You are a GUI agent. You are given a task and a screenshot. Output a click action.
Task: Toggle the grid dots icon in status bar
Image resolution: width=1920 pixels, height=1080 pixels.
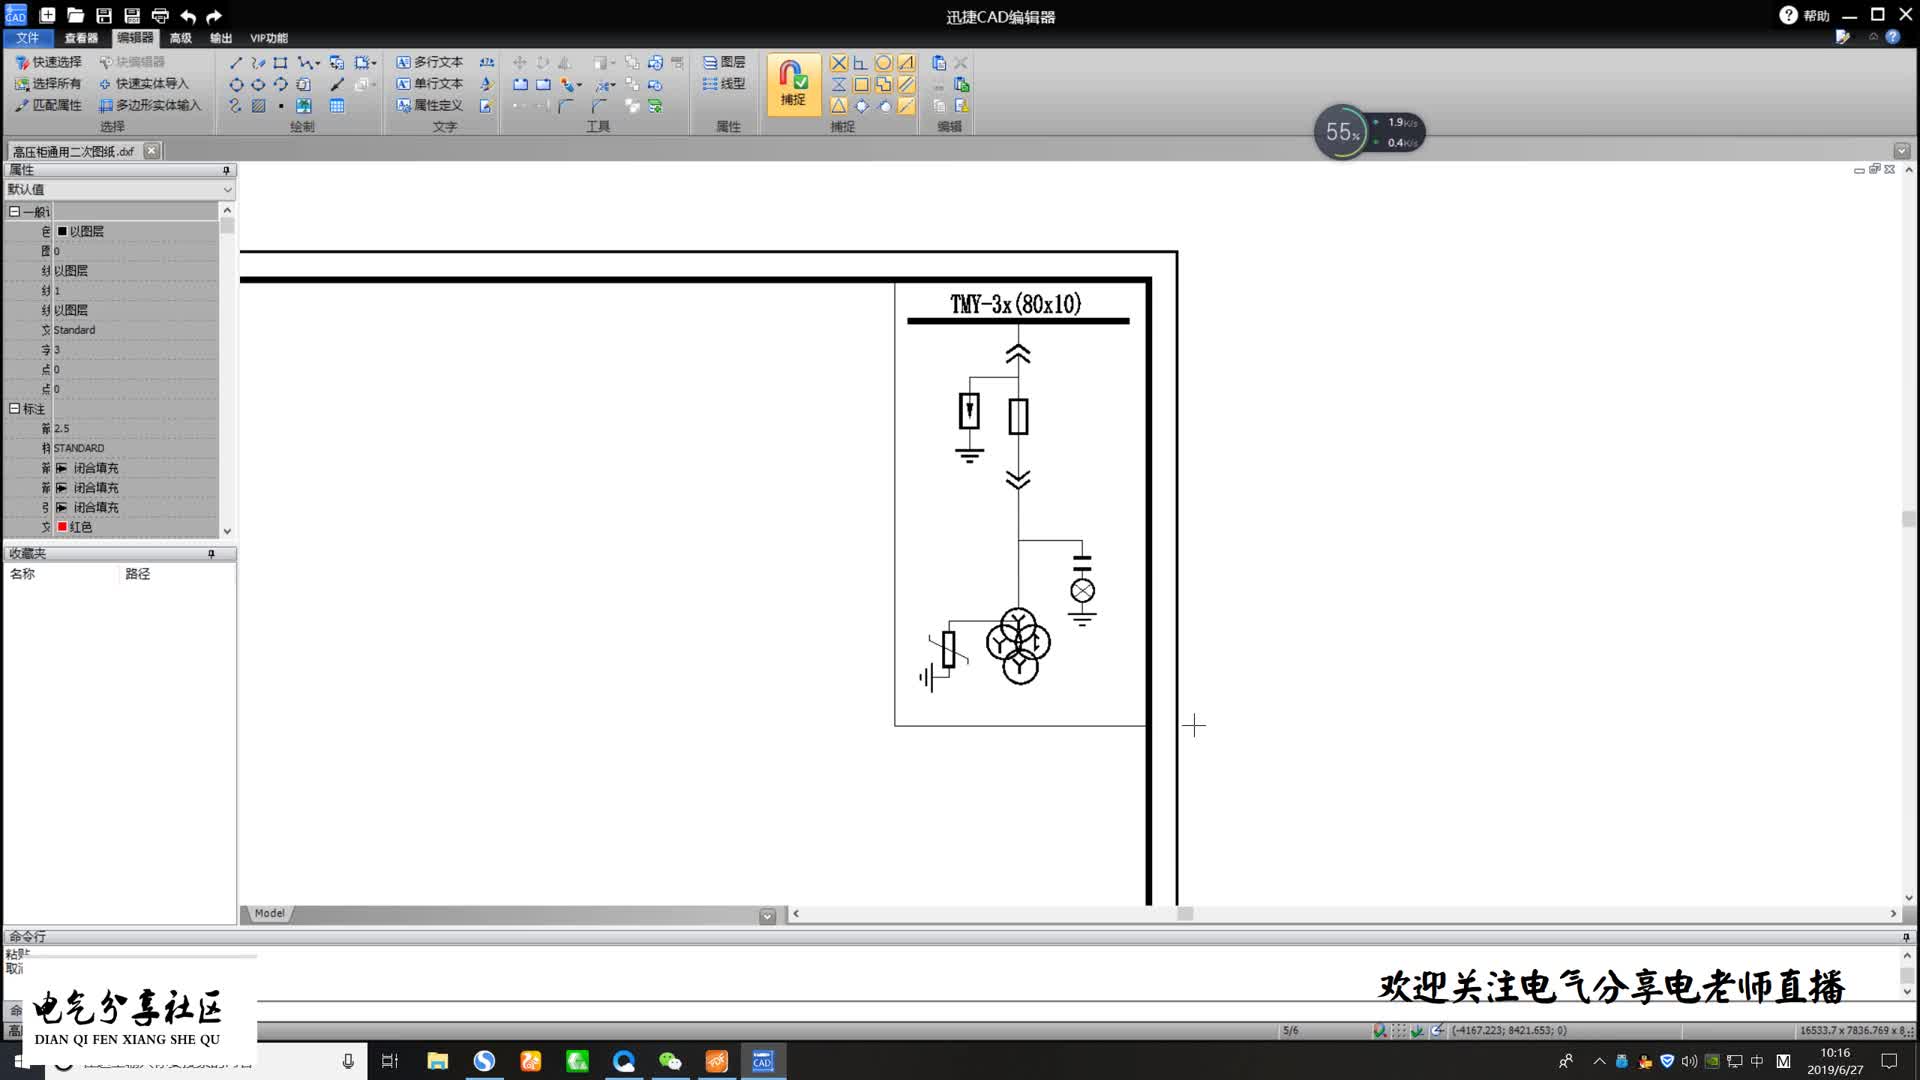(x=1399, y=1030)
